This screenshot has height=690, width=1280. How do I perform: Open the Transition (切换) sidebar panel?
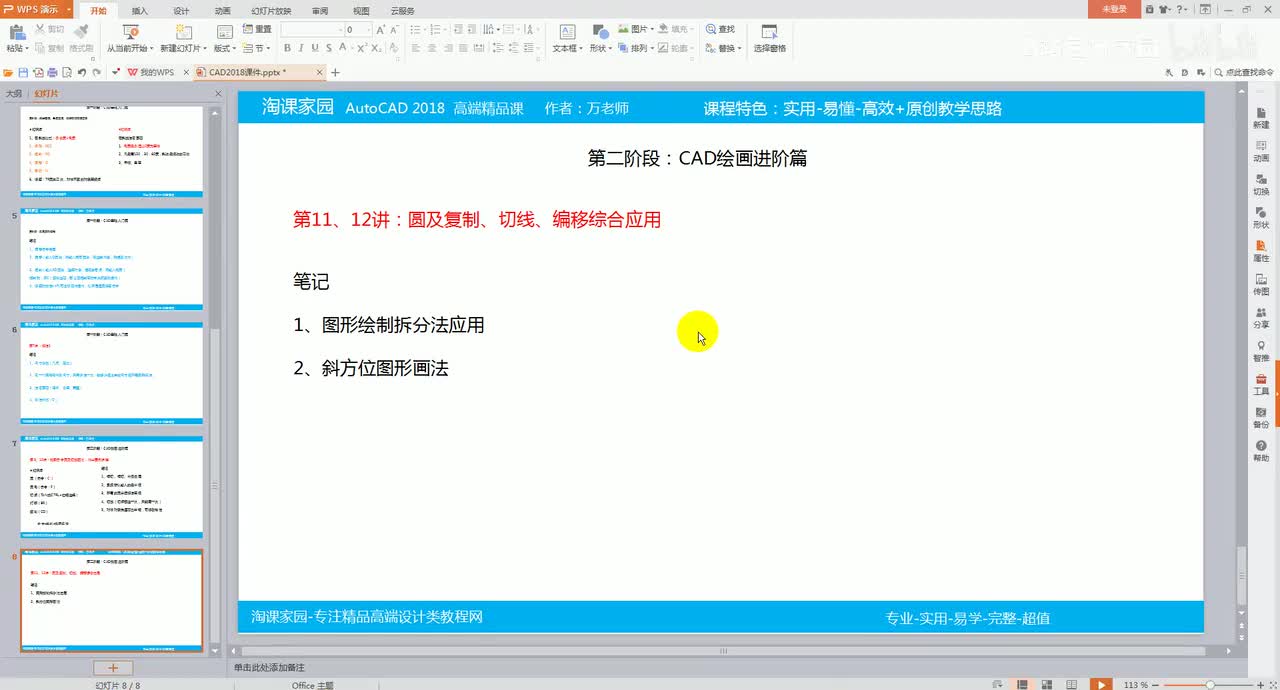pyautogui.click(x=1261, y=183)
